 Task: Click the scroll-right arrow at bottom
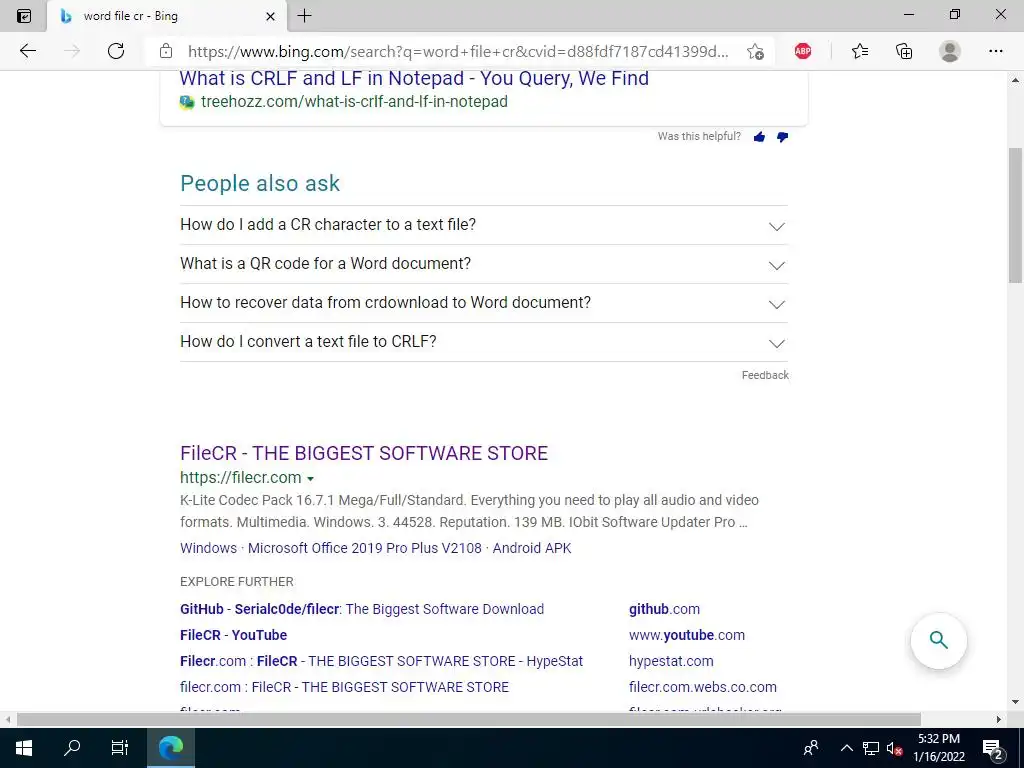999,720
